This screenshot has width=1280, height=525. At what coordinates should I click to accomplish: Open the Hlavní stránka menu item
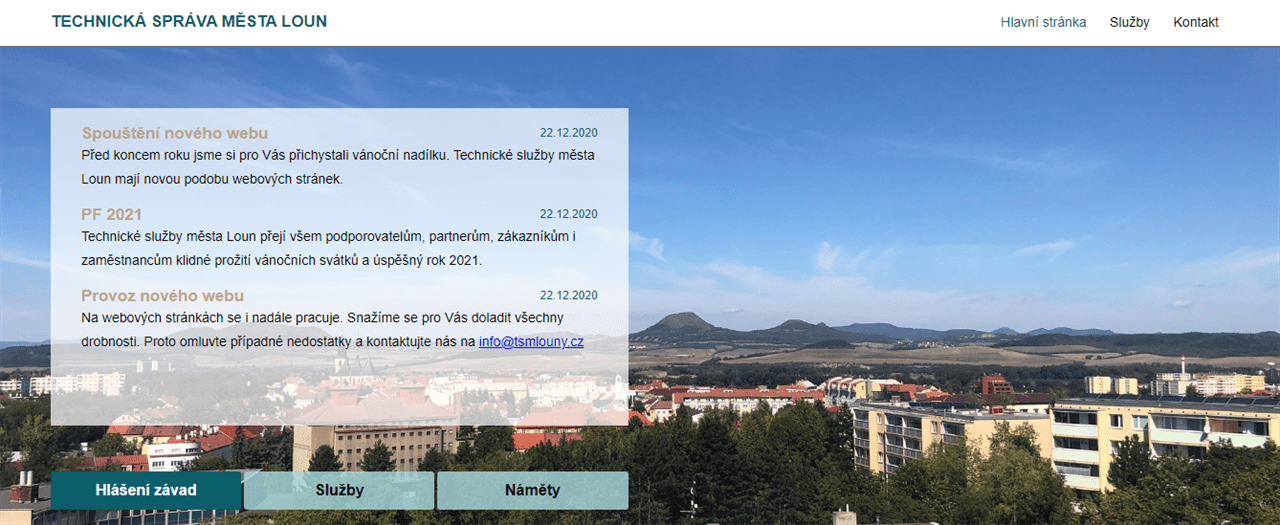click(x=1043, y=22)
